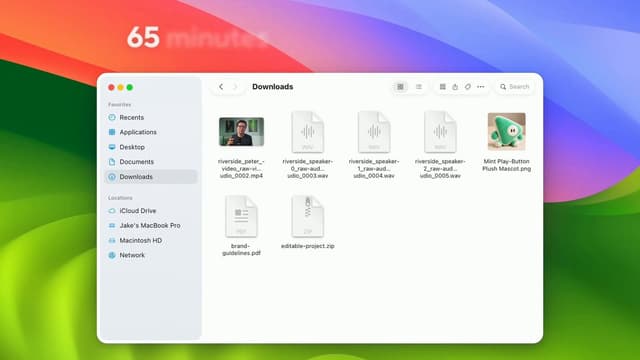The width and height of the screenshot is (640, 360).
Task: Click the file name ending udio_0003.wav
Action: pyautogui.click(x=307, y=169)
